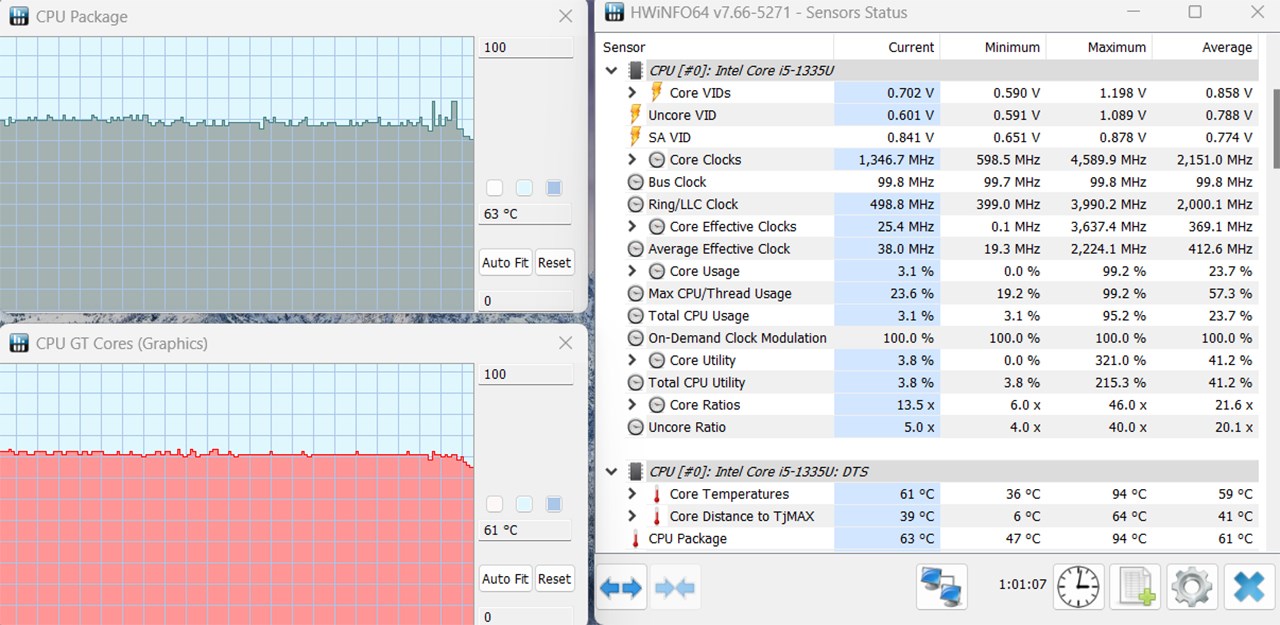Screen dimensions: 1280x625
Task: Click chip icon of CPU [#0] DTS group
Action: (635, 471)
